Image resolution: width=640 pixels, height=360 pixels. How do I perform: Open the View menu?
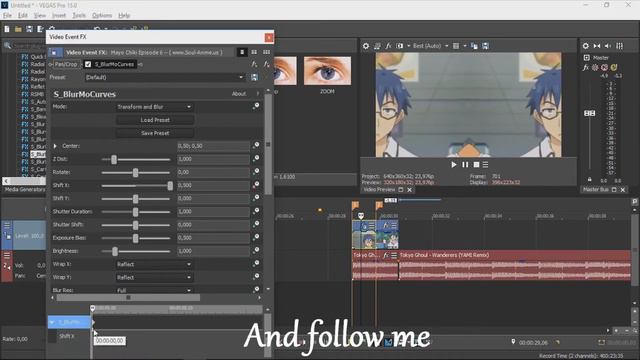[40, 16]
